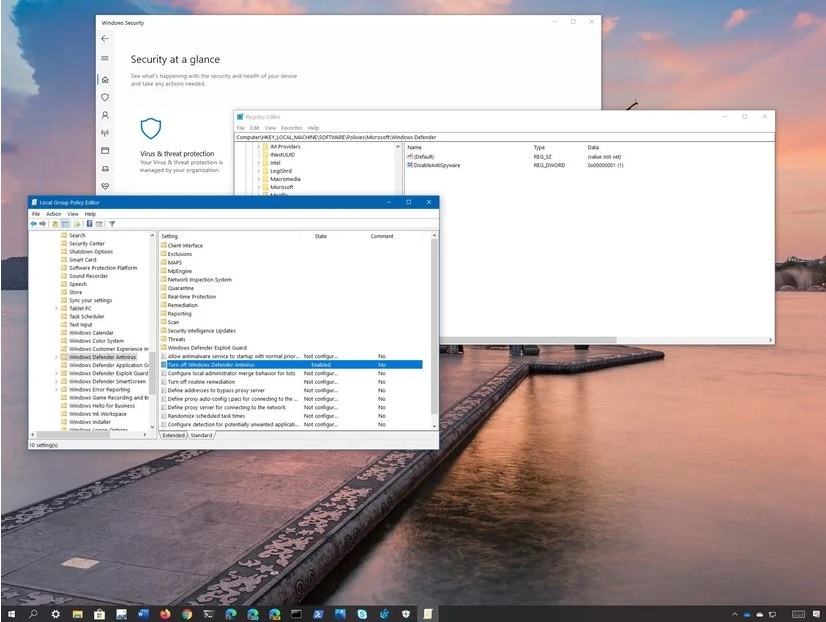Open Account protection icon in Windows Security
The image size is (826, 622).
click(x=105, y=115)
